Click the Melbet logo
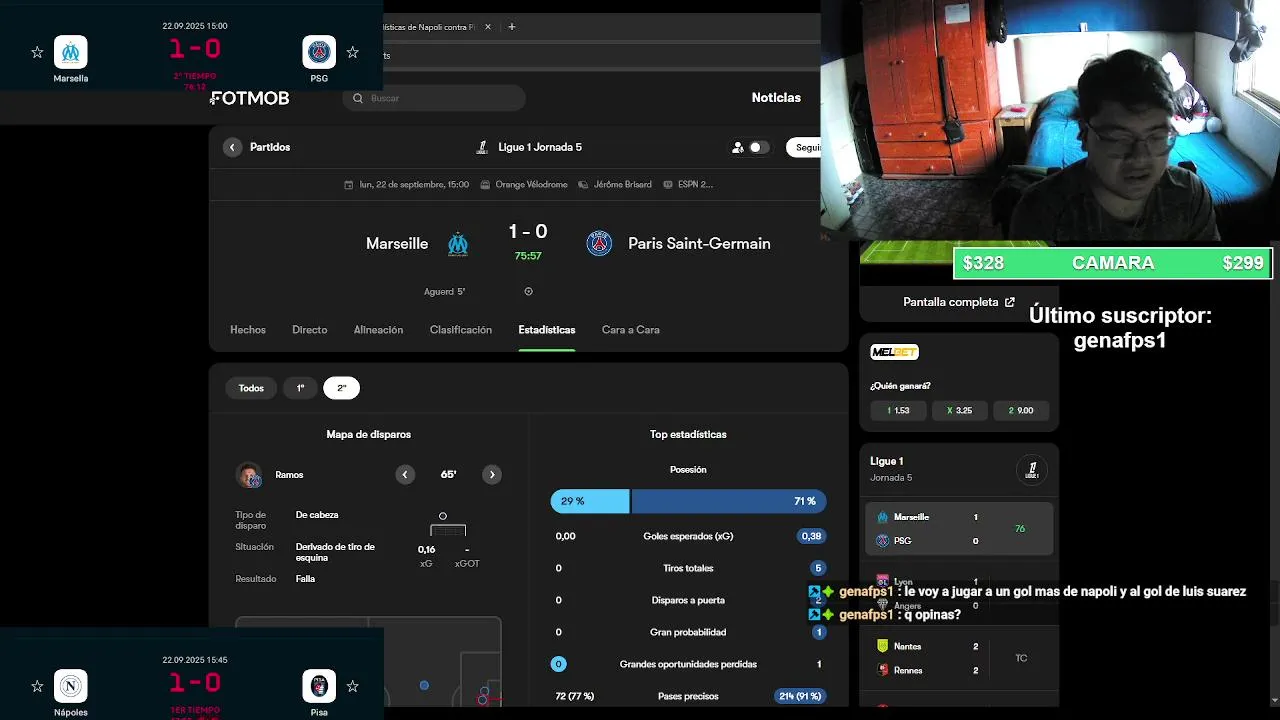Screen dimensions: 1280x720 point(894,352)
